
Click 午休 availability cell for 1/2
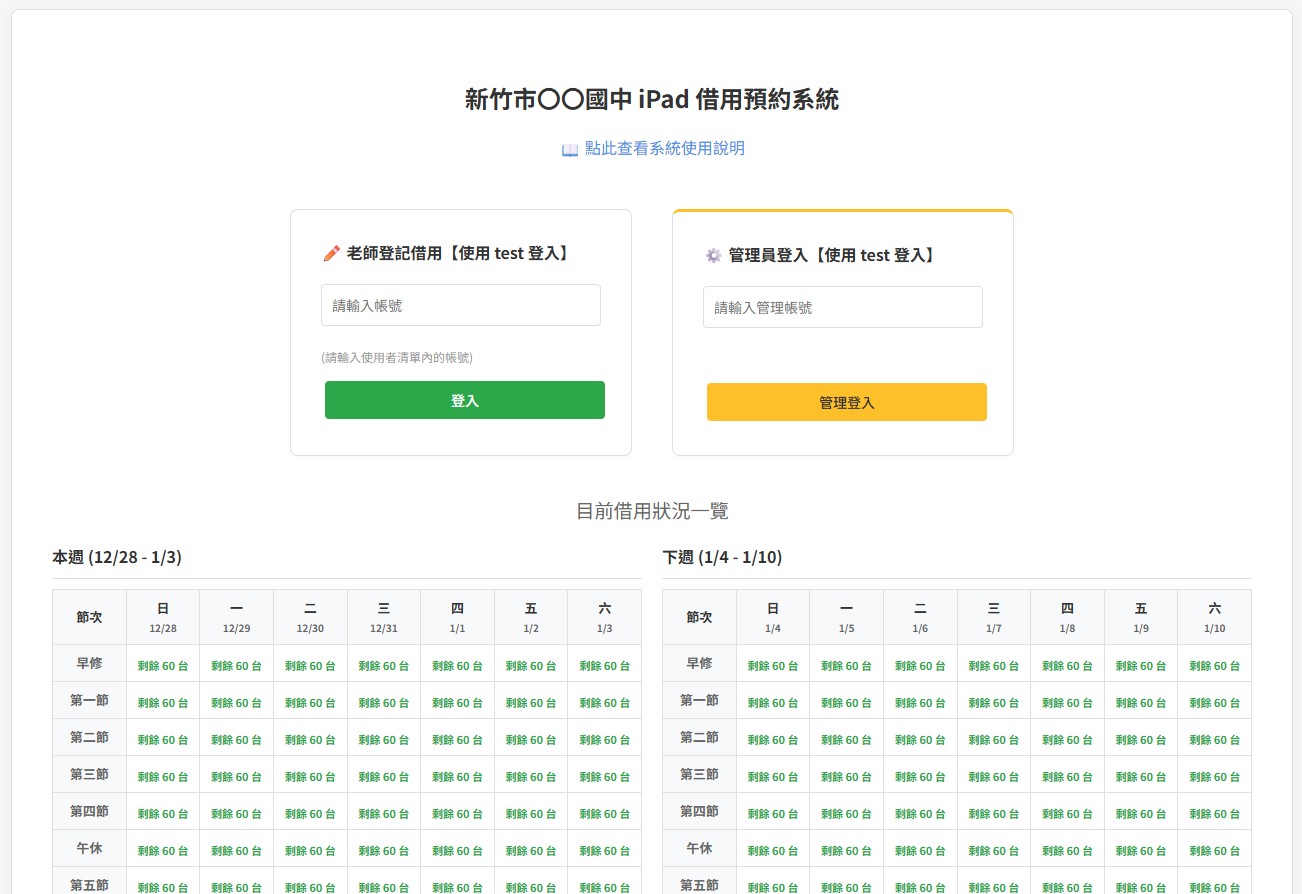(x=531, y=850)
